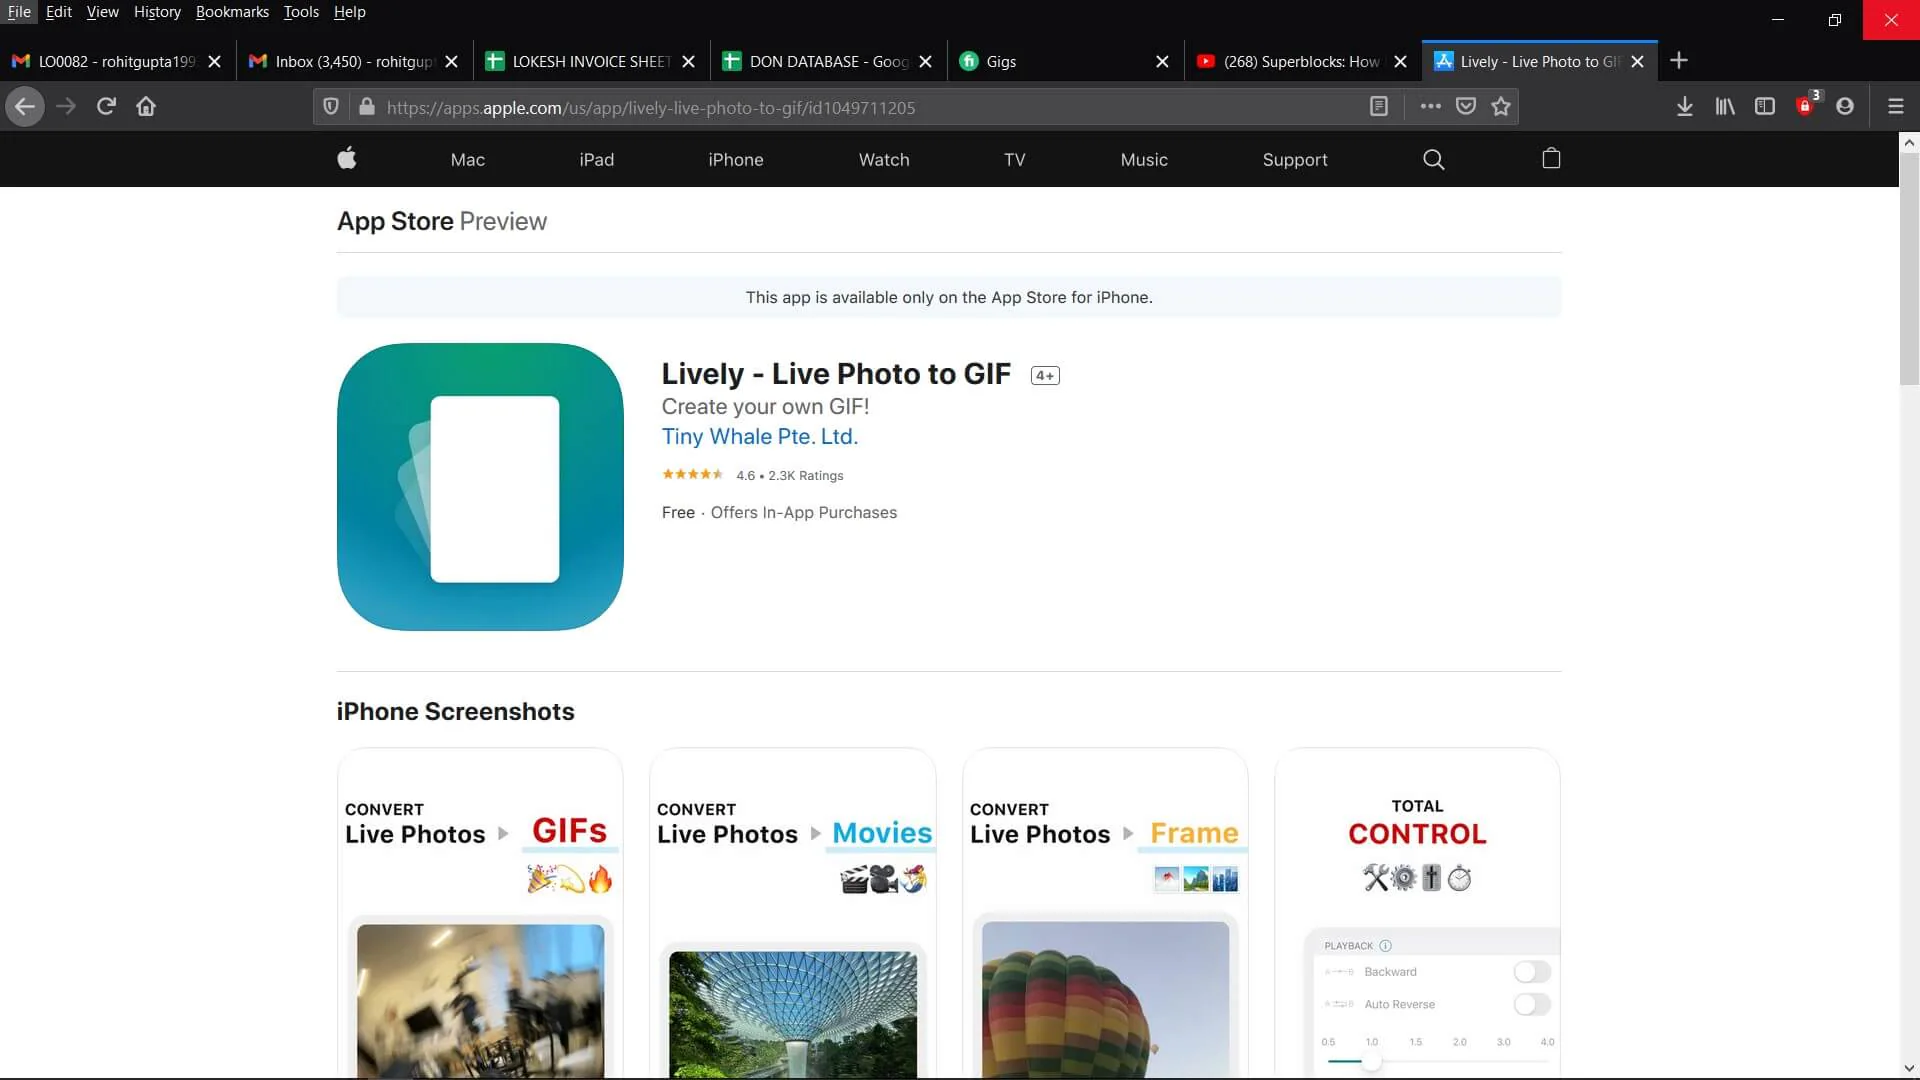Toggle reader view icon in address bar
This screenshot has width=1920, height=1080.
pos(1379,107)
